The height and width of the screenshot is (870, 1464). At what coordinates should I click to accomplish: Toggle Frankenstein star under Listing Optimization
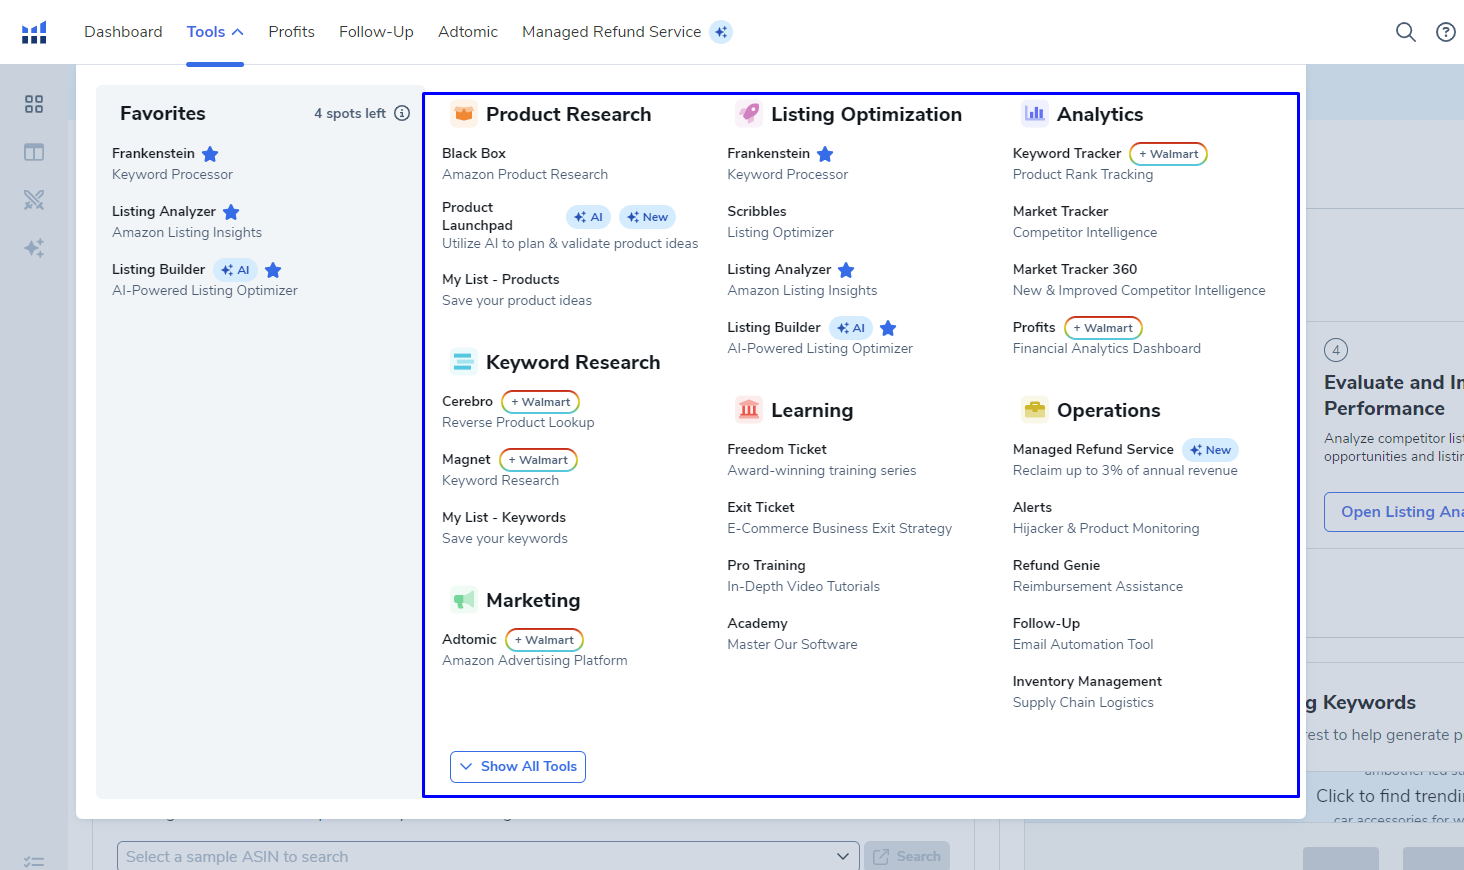point(825,154)
